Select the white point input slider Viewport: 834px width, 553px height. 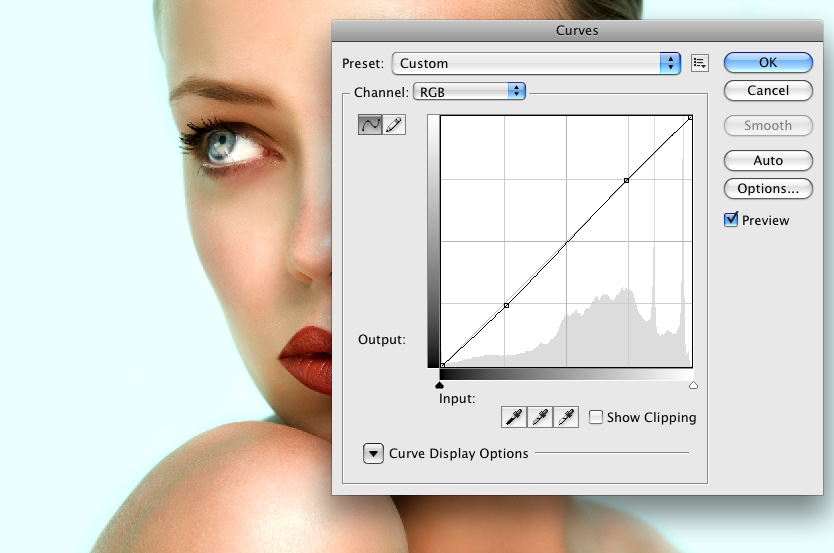[693, 385]
